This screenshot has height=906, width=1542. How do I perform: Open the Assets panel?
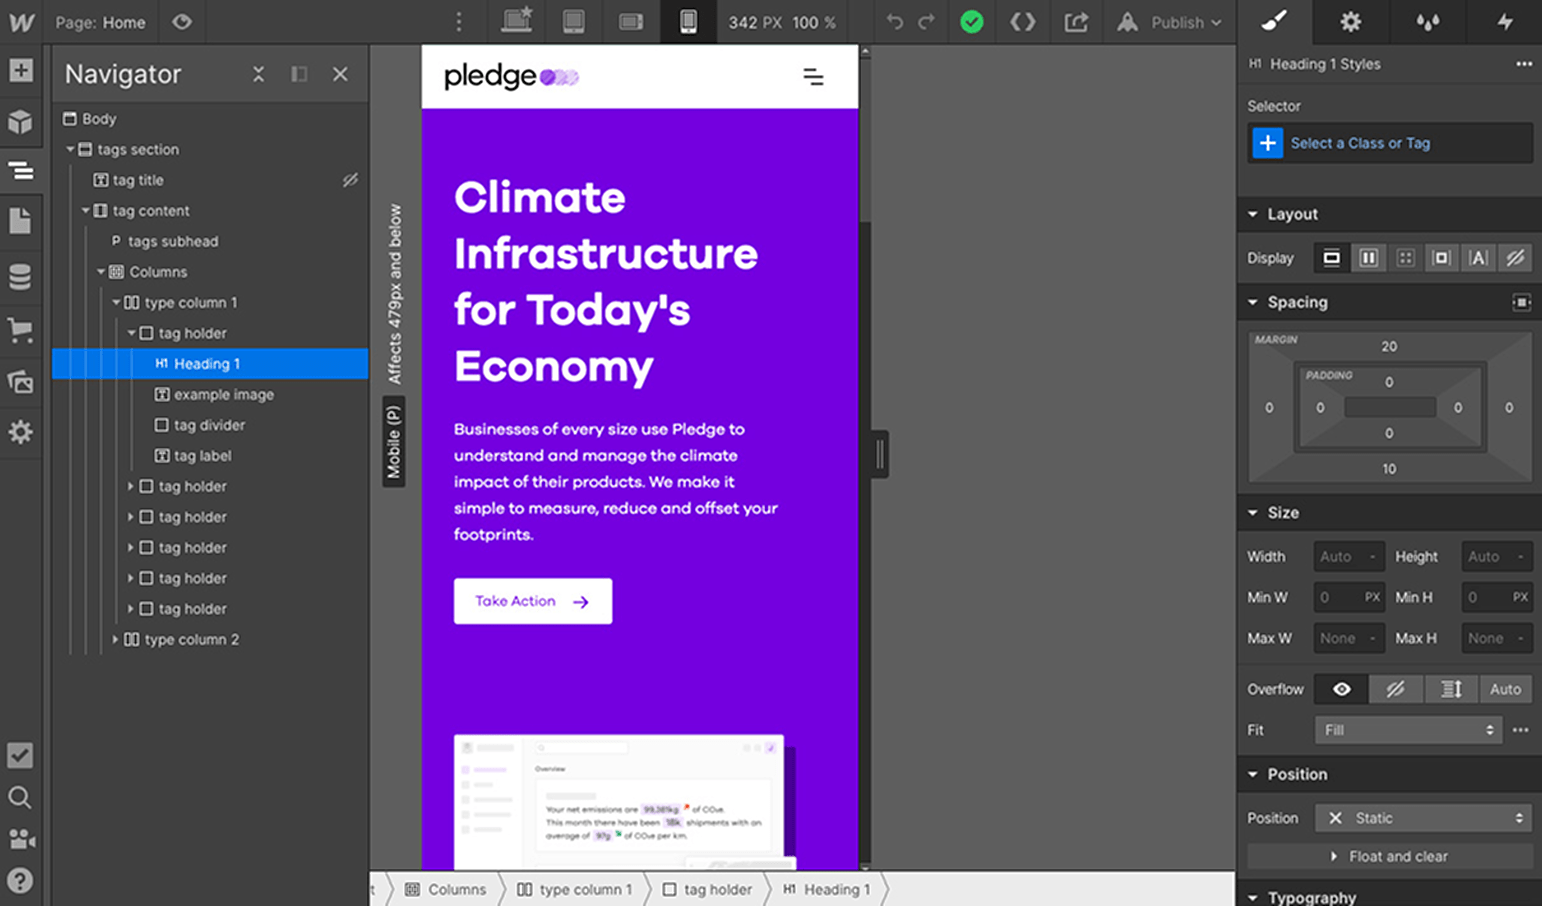click(x=21, y=381)
